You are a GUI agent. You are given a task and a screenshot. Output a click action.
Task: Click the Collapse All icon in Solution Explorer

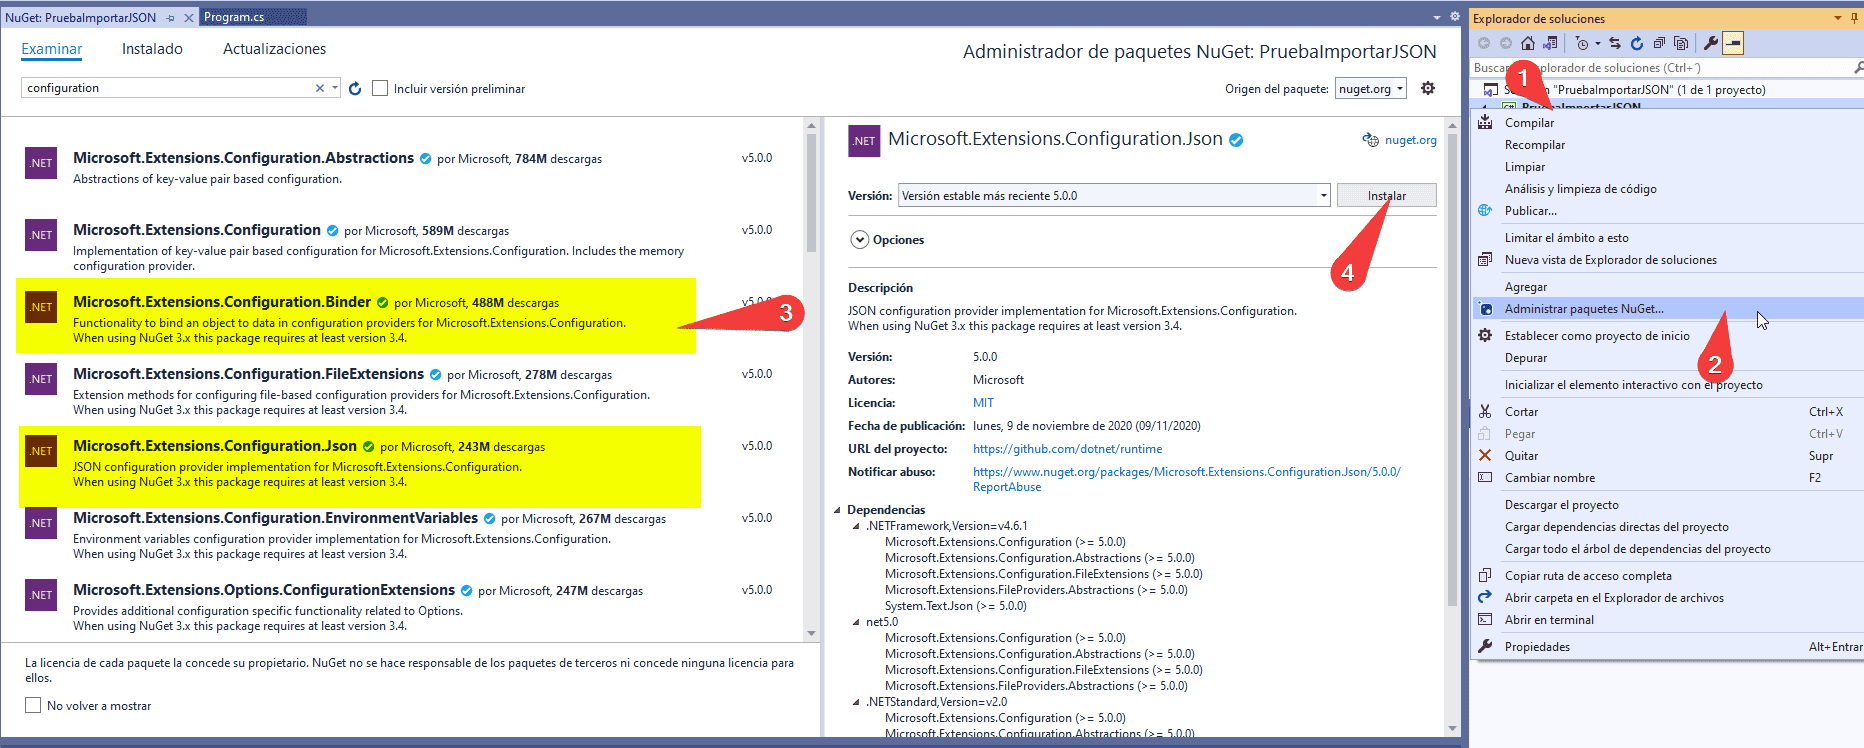click(x=1659, y=43)
